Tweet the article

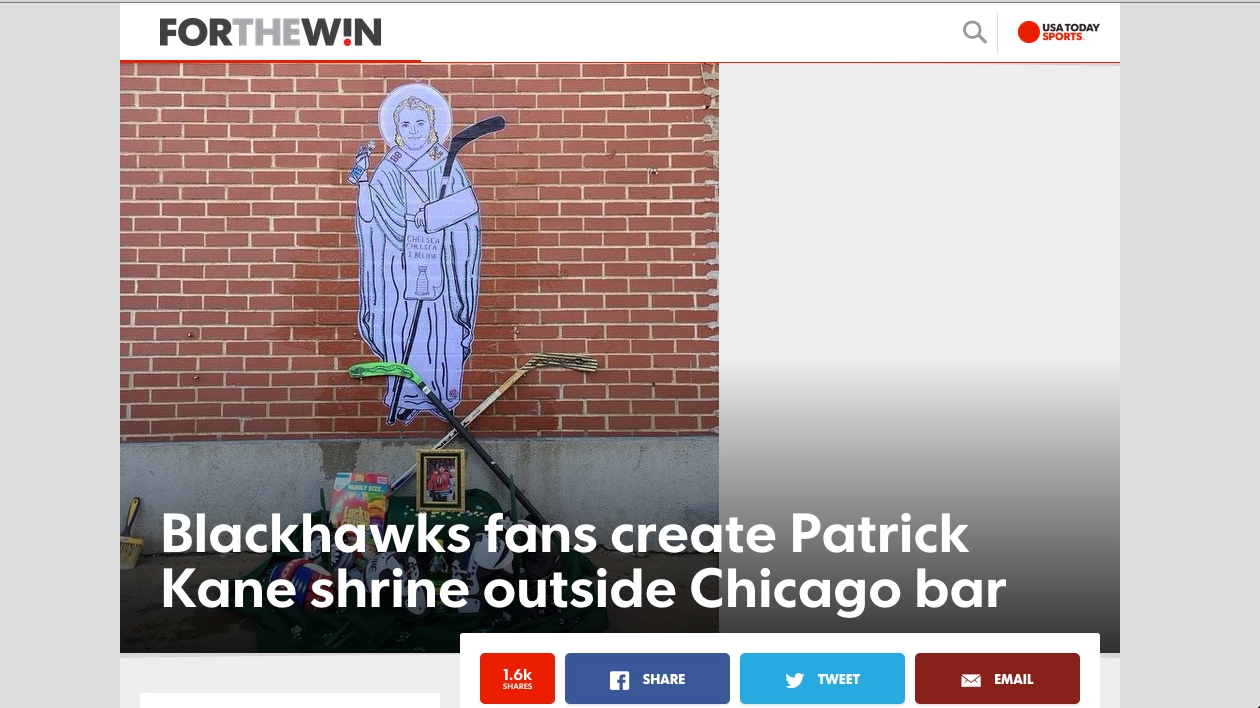pos(822,679)
